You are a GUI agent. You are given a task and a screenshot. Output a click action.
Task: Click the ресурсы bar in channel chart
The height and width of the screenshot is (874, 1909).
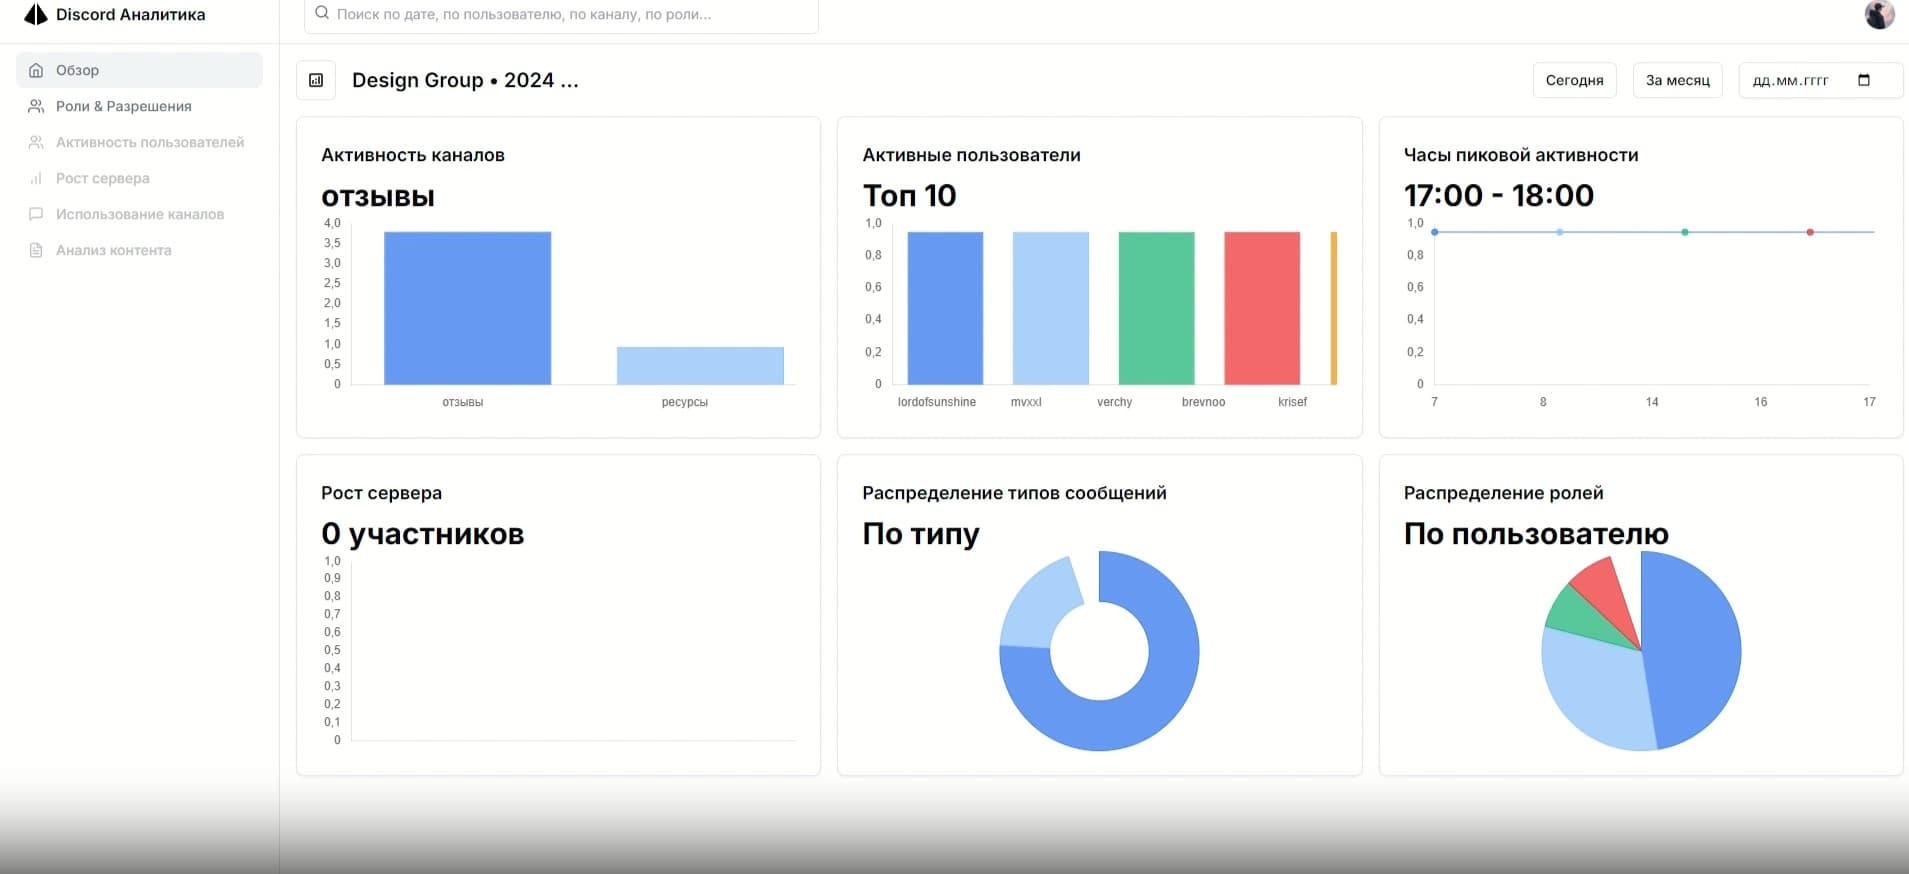(x=700, y=366)
